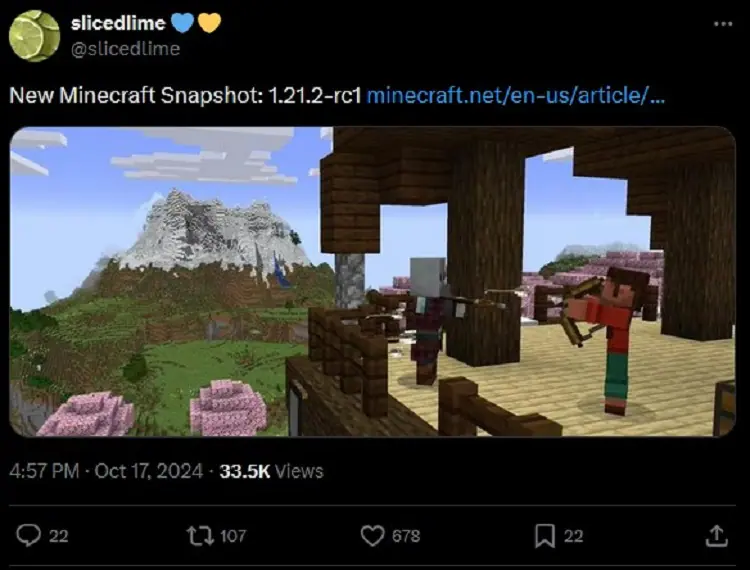
Task: Open the minecraft.net article link
Action: tap(516, 95)
